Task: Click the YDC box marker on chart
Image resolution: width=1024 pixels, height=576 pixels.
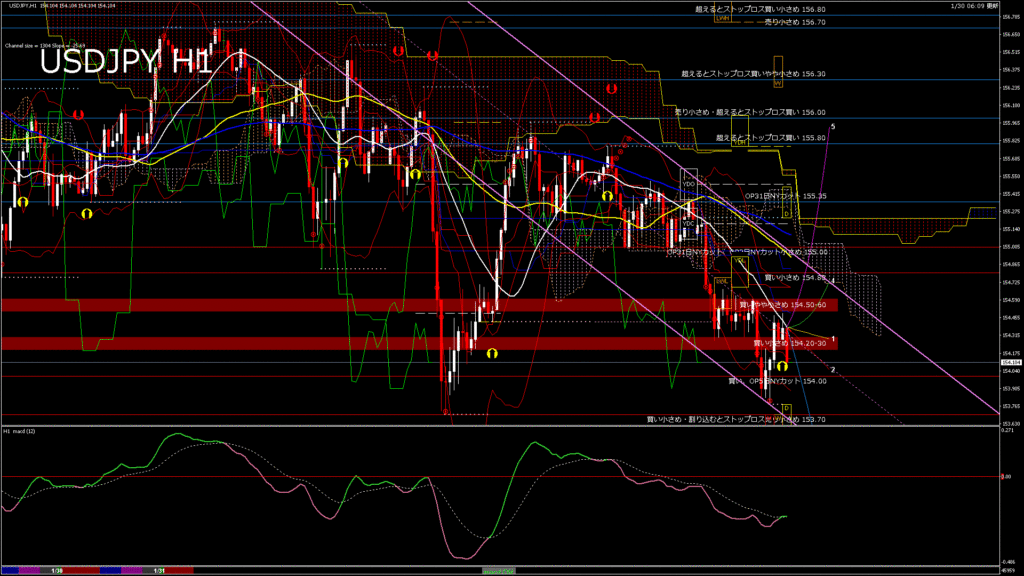Action: [x=689, y=223]
